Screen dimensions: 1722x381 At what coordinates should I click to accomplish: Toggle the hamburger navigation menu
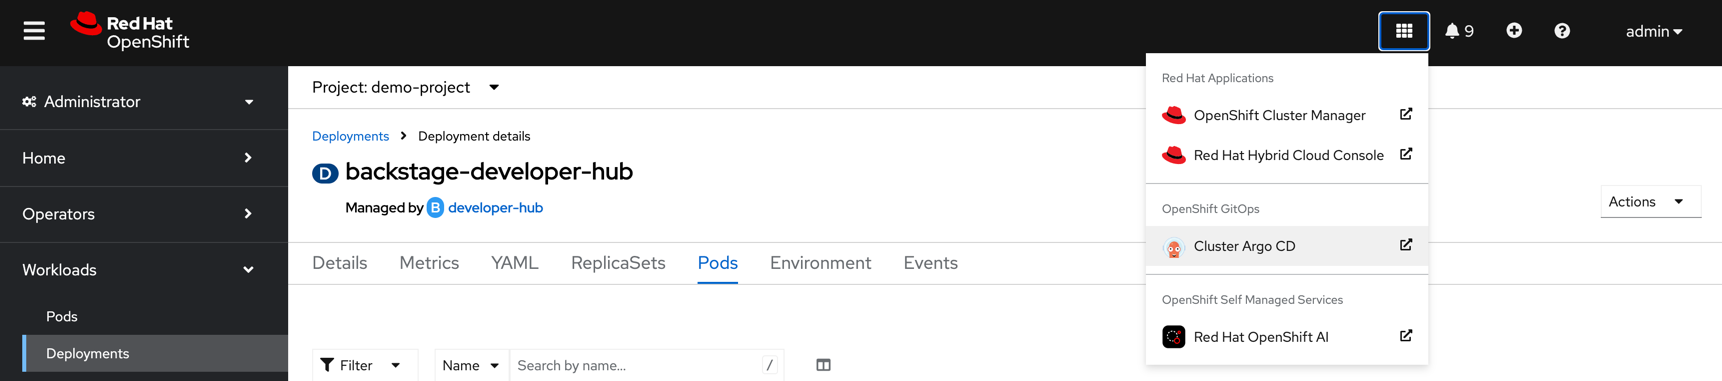click(x=34, y=31)
